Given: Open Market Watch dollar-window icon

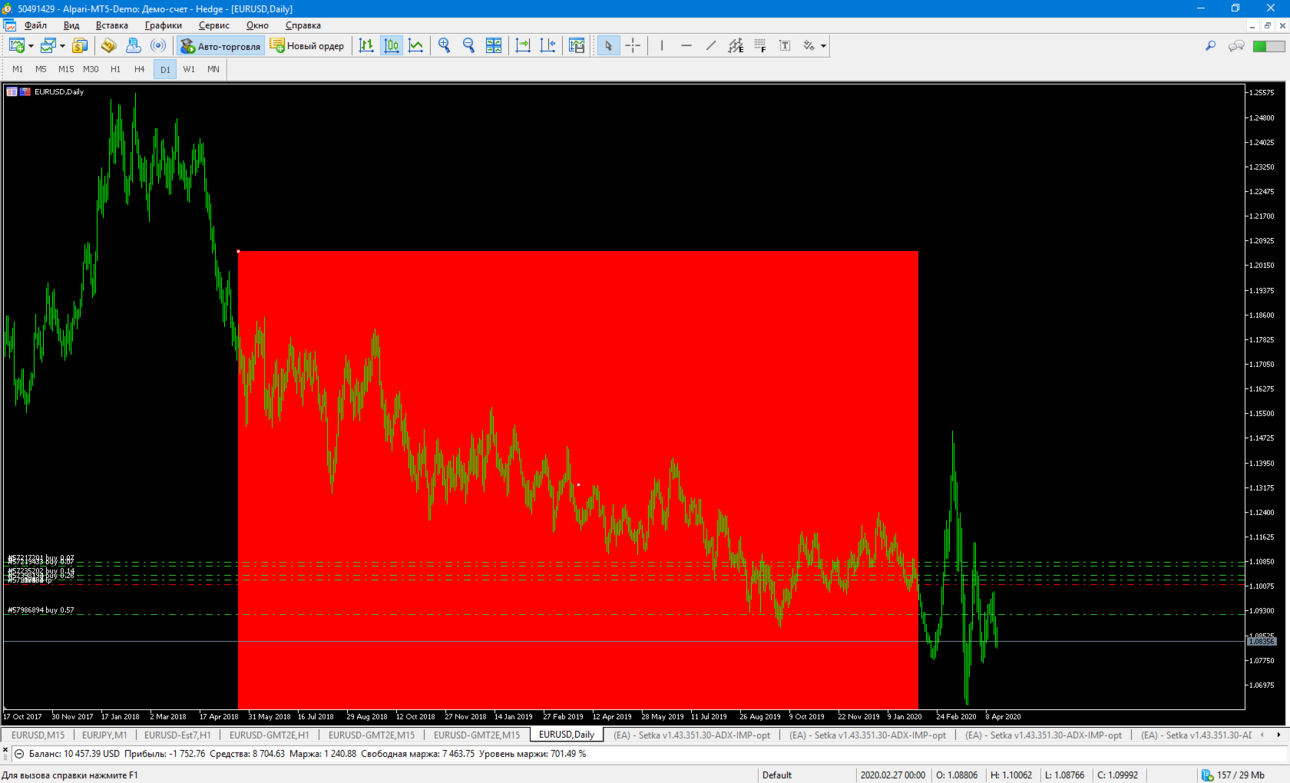Looking at the screenshot, I should [80, 46].
